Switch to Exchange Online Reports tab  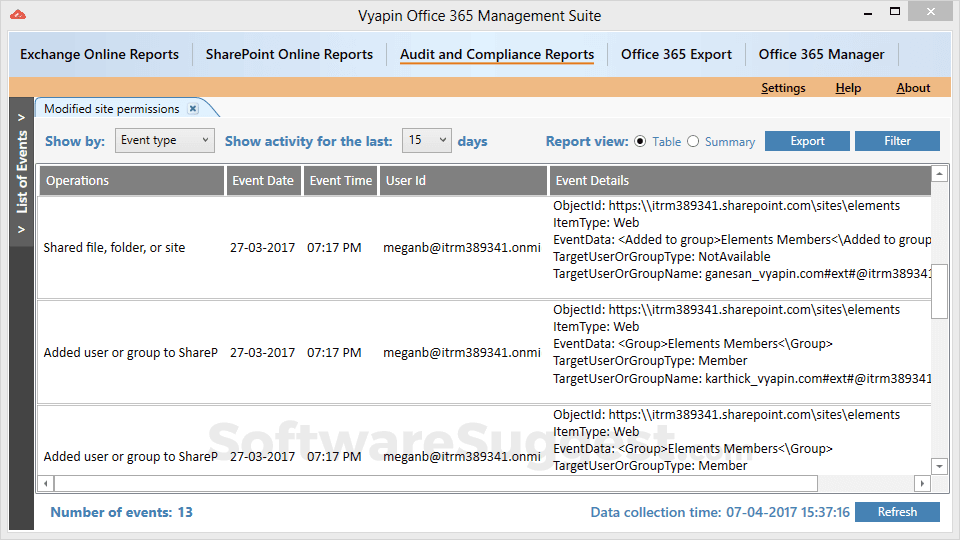99,55
